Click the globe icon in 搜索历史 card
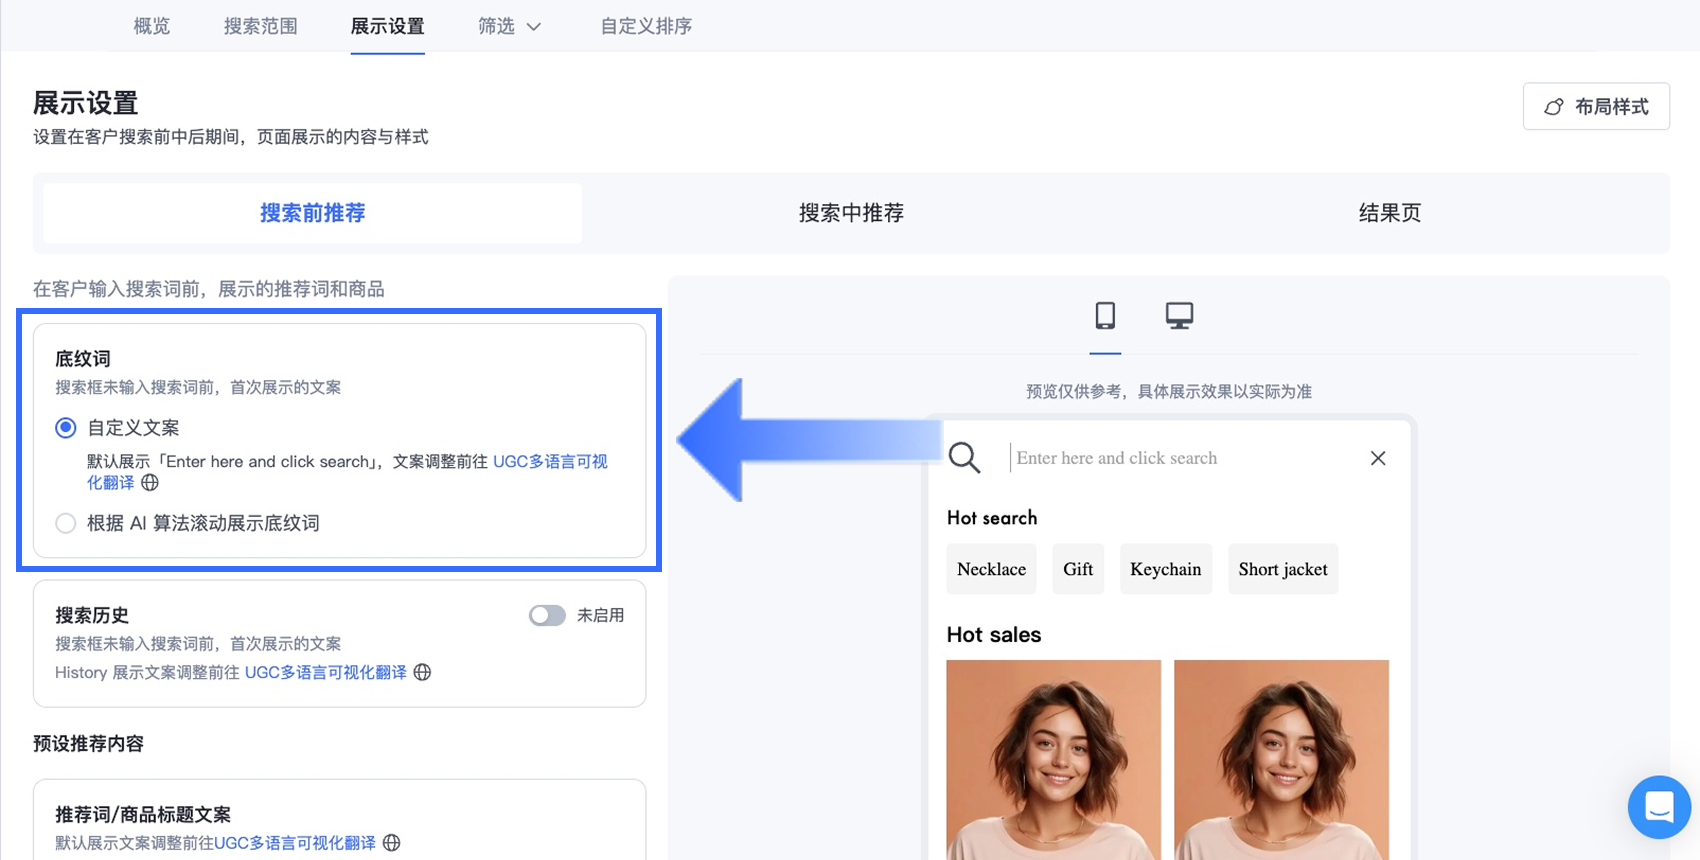The image size is (1700, 860). (x=423, y=672)
